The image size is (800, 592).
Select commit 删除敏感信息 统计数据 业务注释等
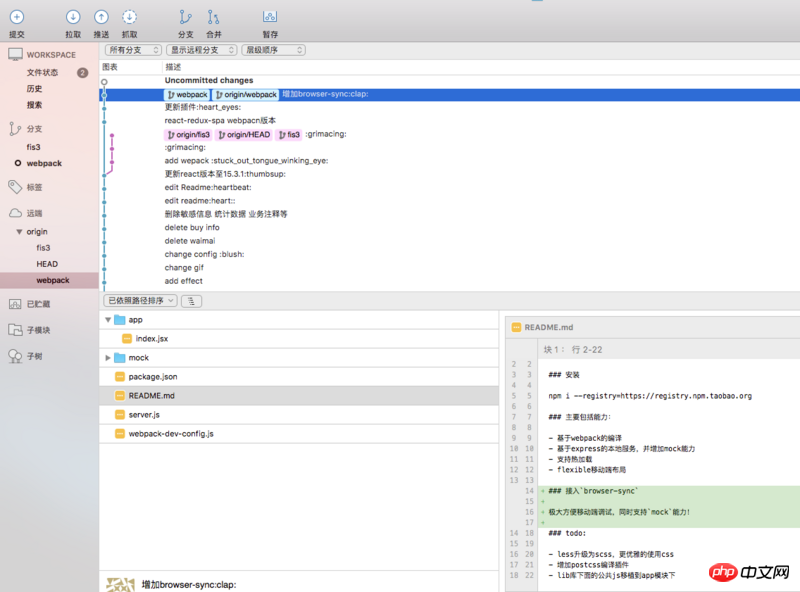tap(449, 214)
